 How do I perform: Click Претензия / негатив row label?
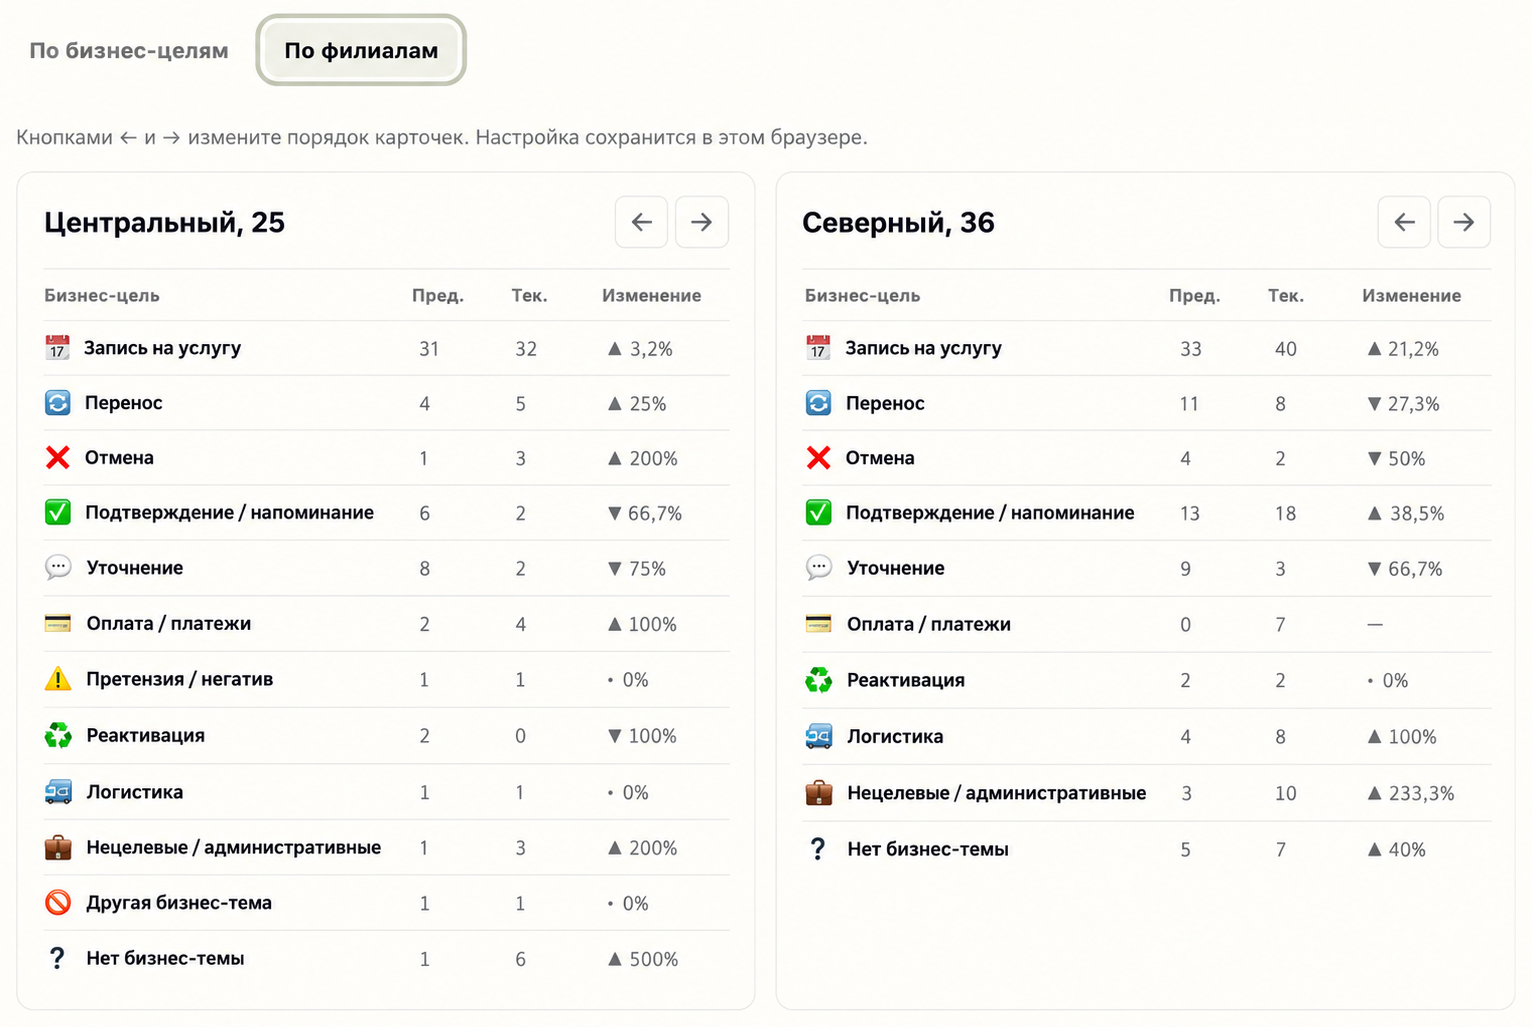point(180,679)
